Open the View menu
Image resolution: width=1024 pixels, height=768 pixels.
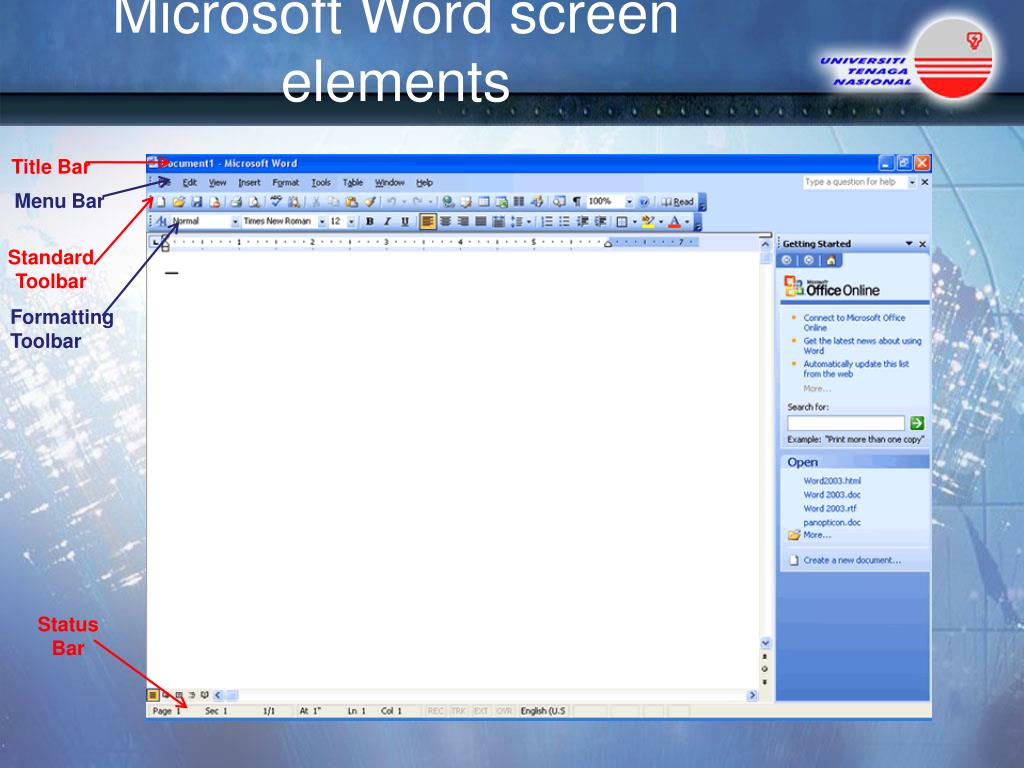(217, 183)
